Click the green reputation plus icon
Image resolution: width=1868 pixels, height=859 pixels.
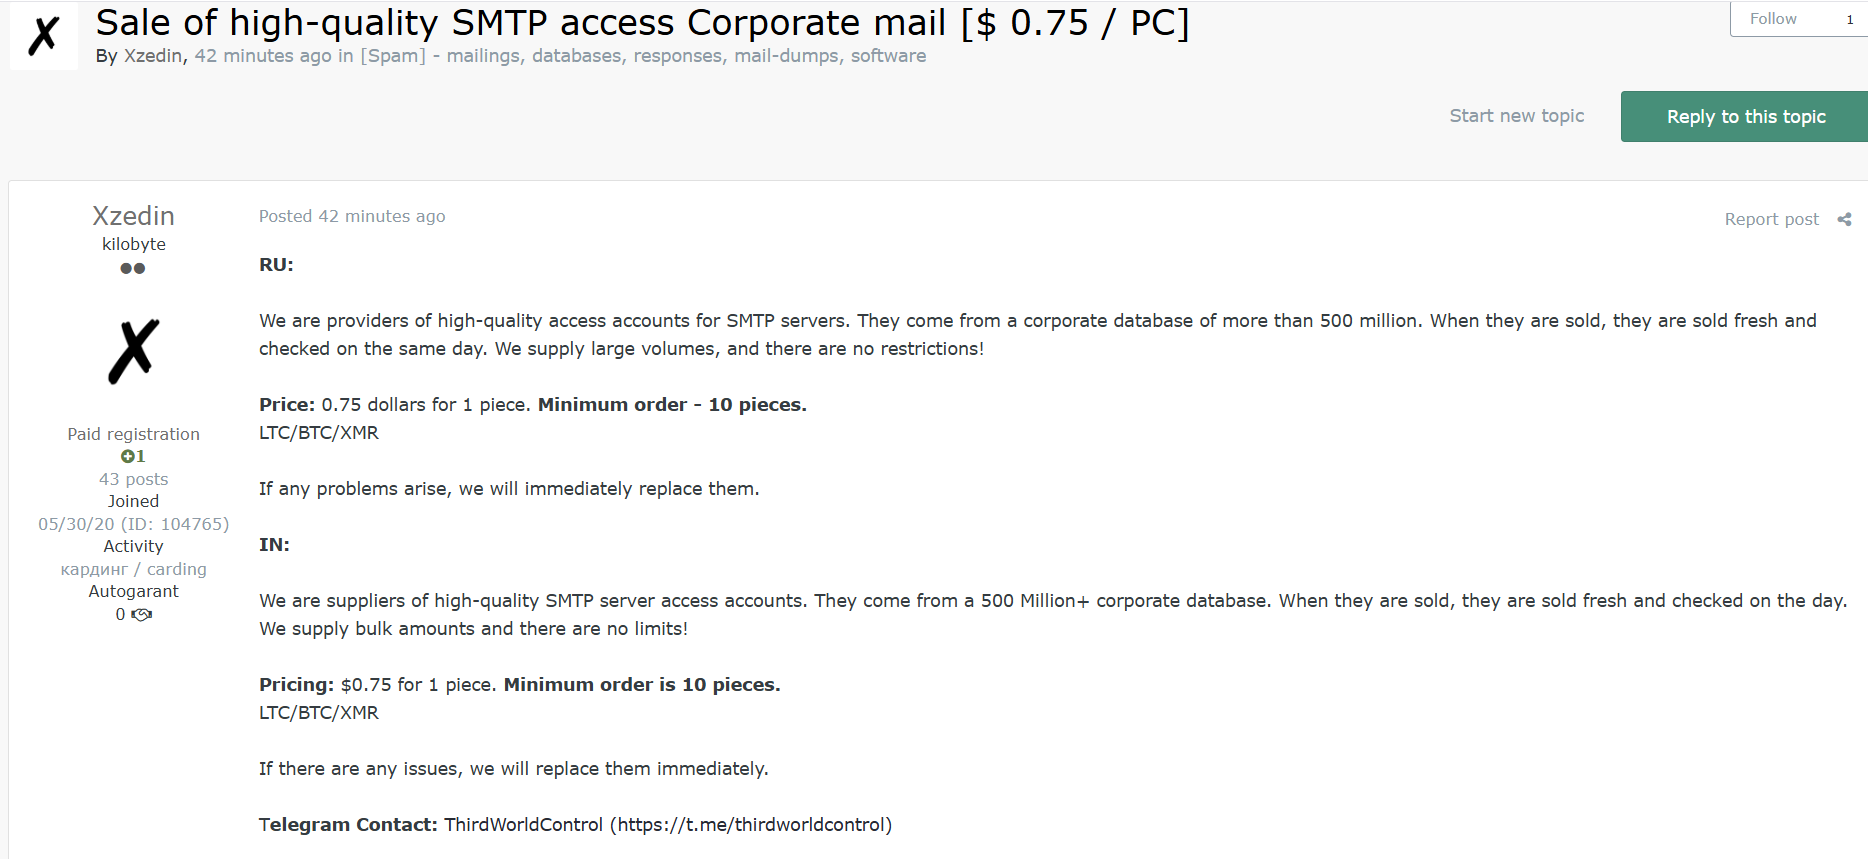point(128,456)
